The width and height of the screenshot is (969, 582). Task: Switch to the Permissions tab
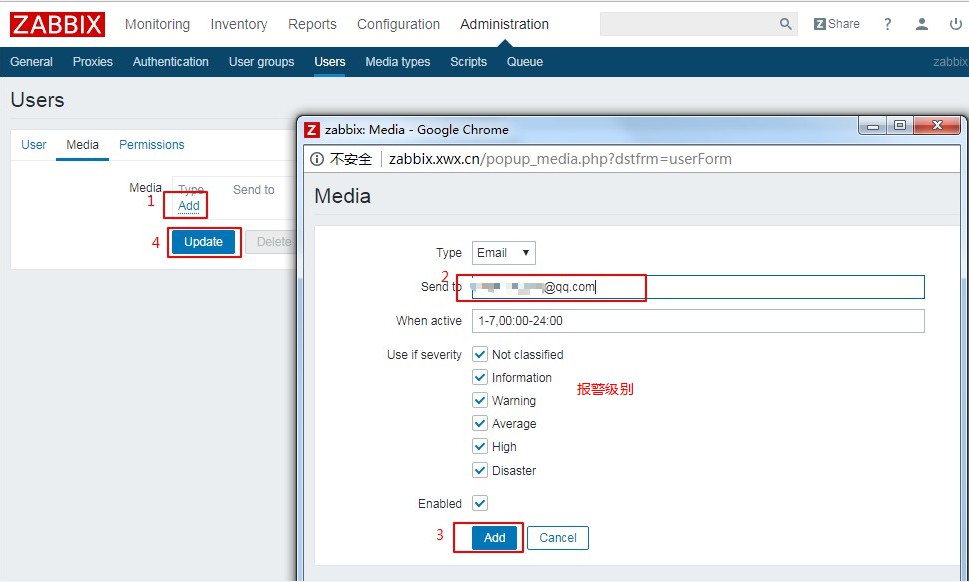(x=151, y=145)
